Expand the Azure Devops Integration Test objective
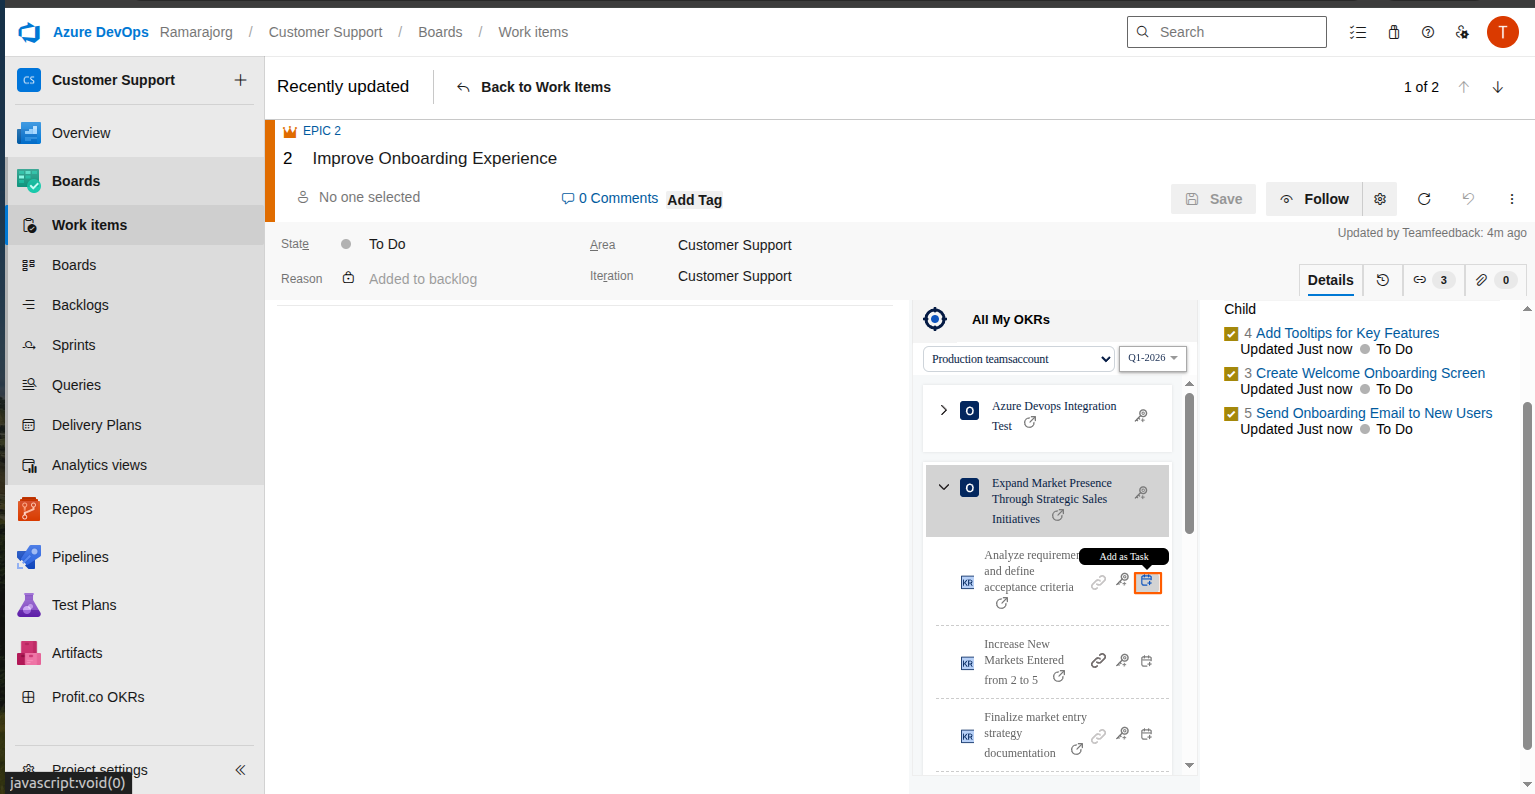 click(x=943, y=410)
